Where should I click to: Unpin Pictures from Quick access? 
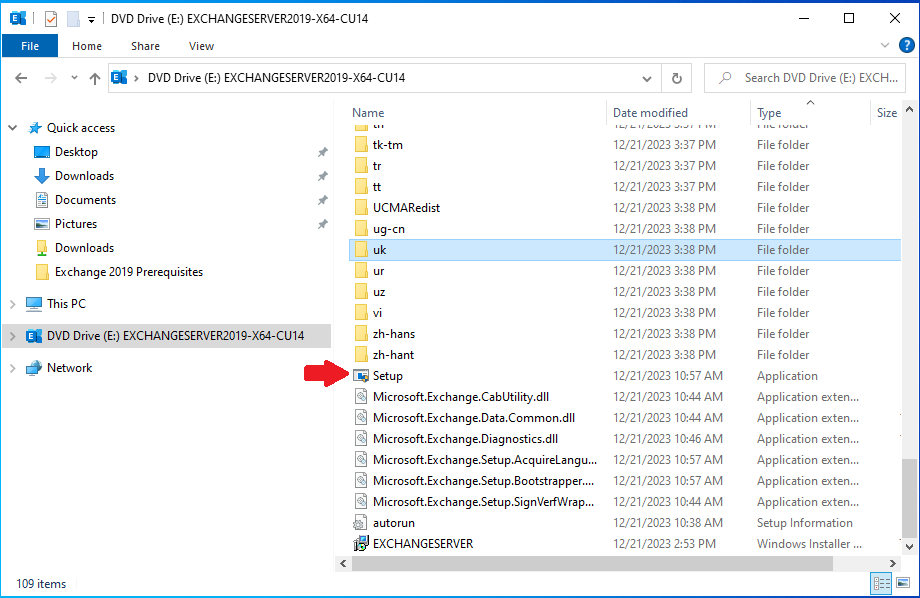322,223
